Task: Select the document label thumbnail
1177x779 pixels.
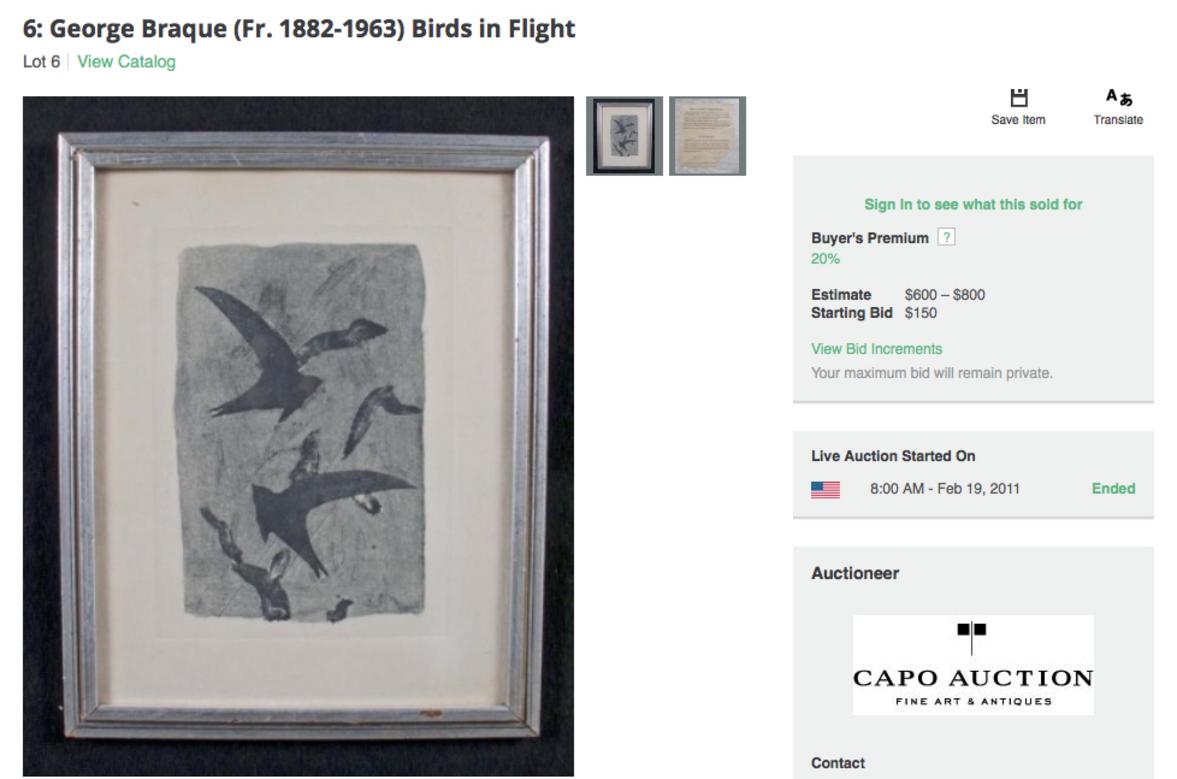Action: click(707, 136)
